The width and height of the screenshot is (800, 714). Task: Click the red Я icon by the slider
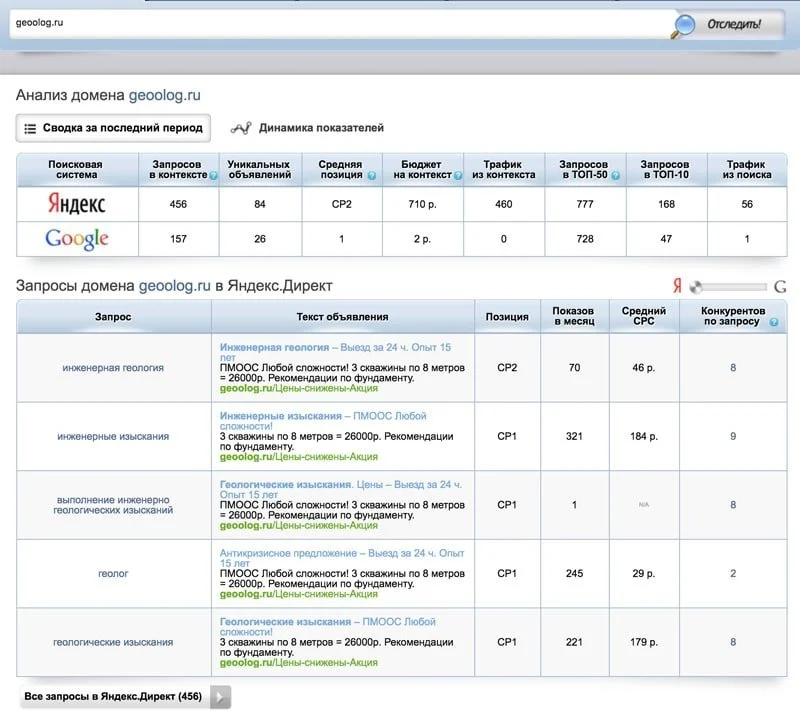pos(677,286)
